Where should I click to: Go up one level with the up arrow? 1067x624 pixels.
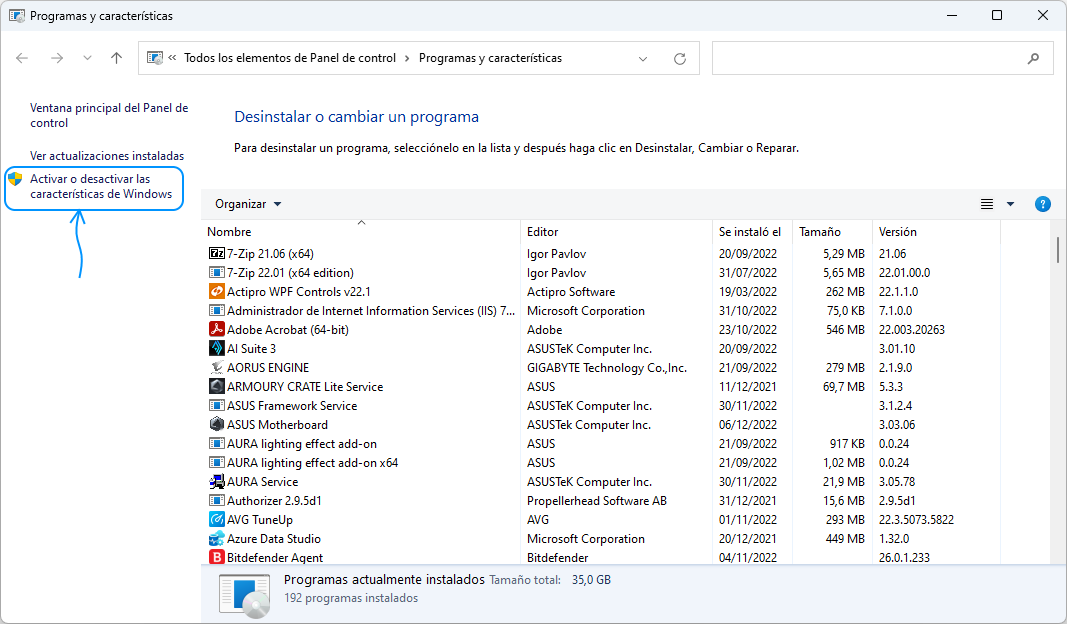pyautogui.click(x=116, y=59)
